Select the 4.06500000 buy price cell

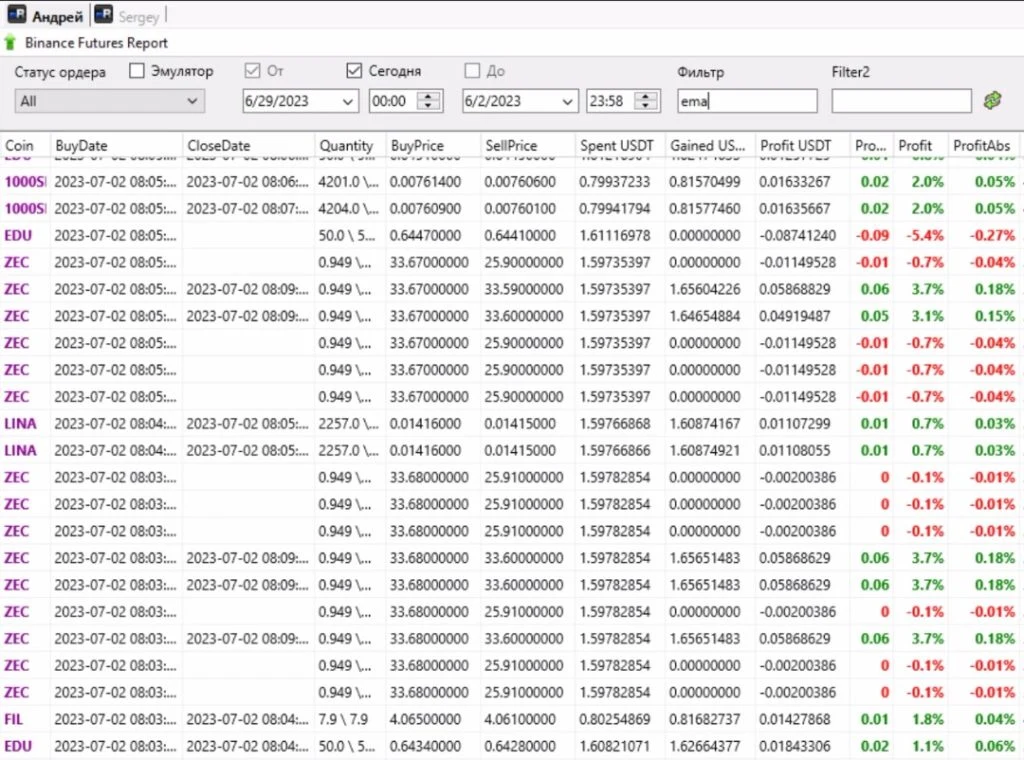425,720
